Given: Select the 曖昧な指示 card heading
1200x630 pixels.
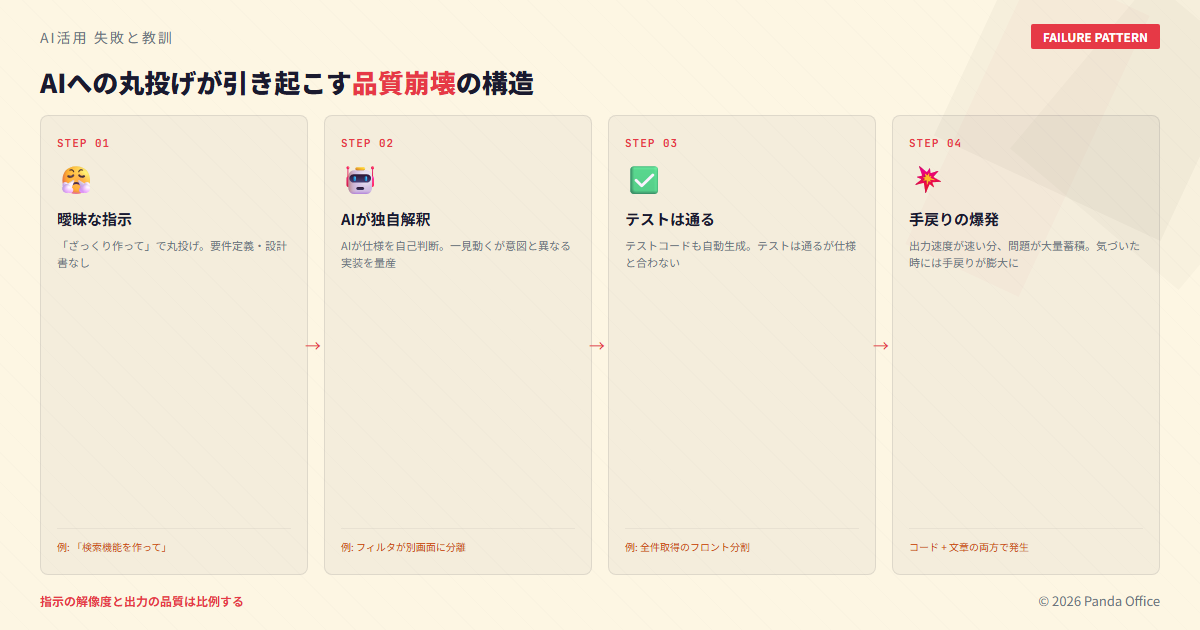Looking at the screenshot, I should [x=94, y=219].
